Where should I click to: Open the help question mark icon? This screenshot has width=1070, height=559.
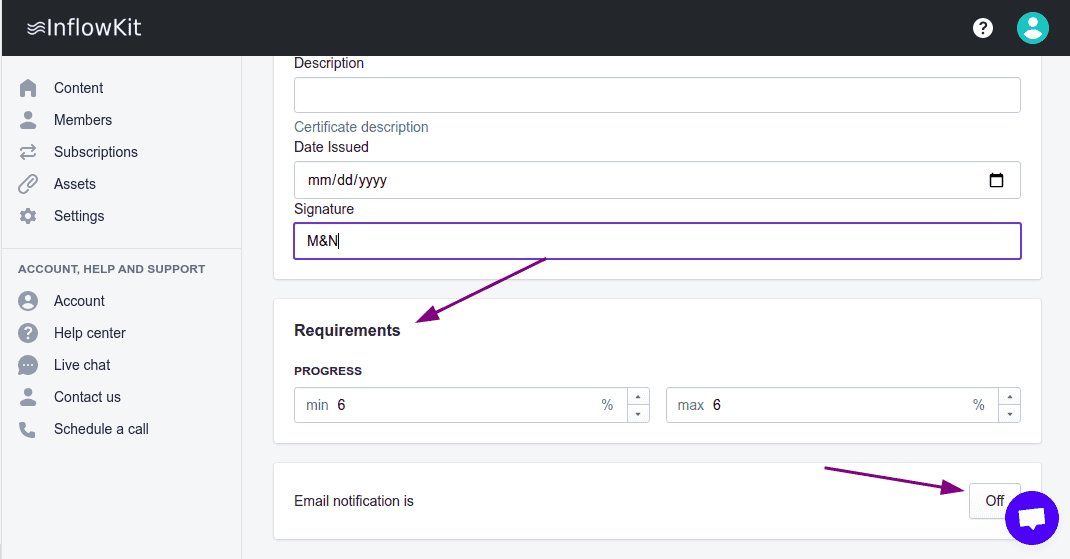click(983, 28)
